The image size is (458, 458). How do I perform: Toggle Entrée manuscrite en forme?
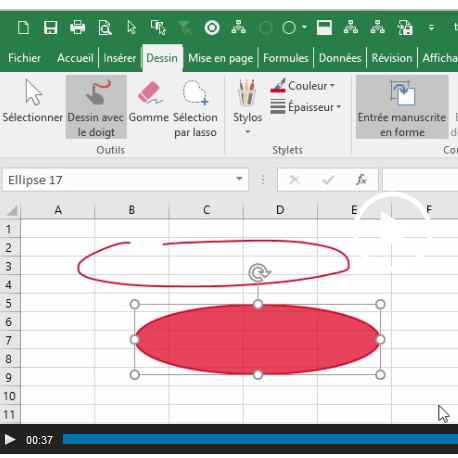coord(402,107)
